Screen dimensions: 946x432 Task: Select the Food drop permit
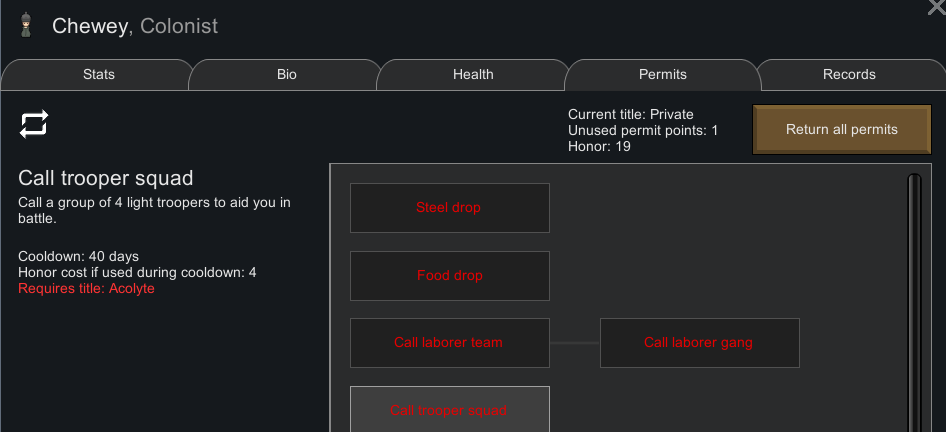coord(449,276)
